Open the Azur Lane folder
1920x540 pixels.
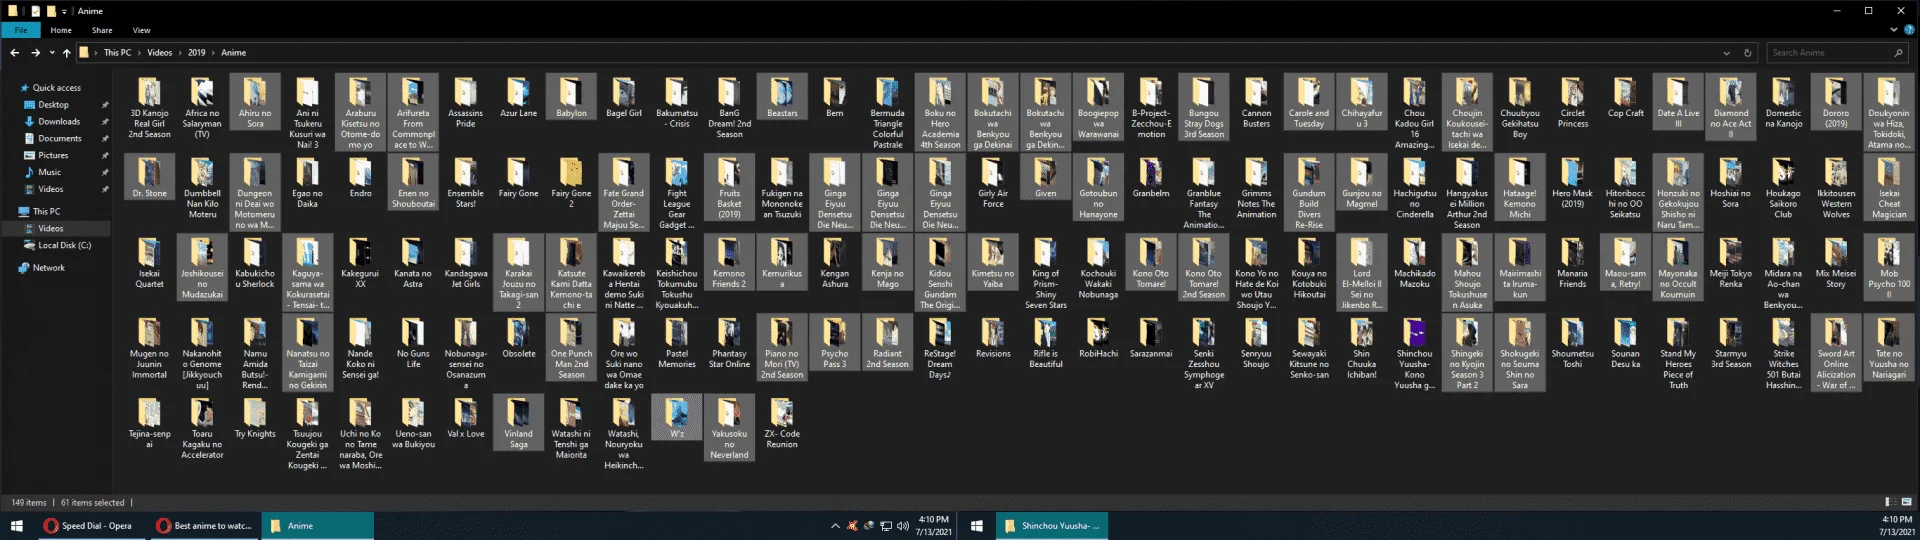click(x=518, y=98)
